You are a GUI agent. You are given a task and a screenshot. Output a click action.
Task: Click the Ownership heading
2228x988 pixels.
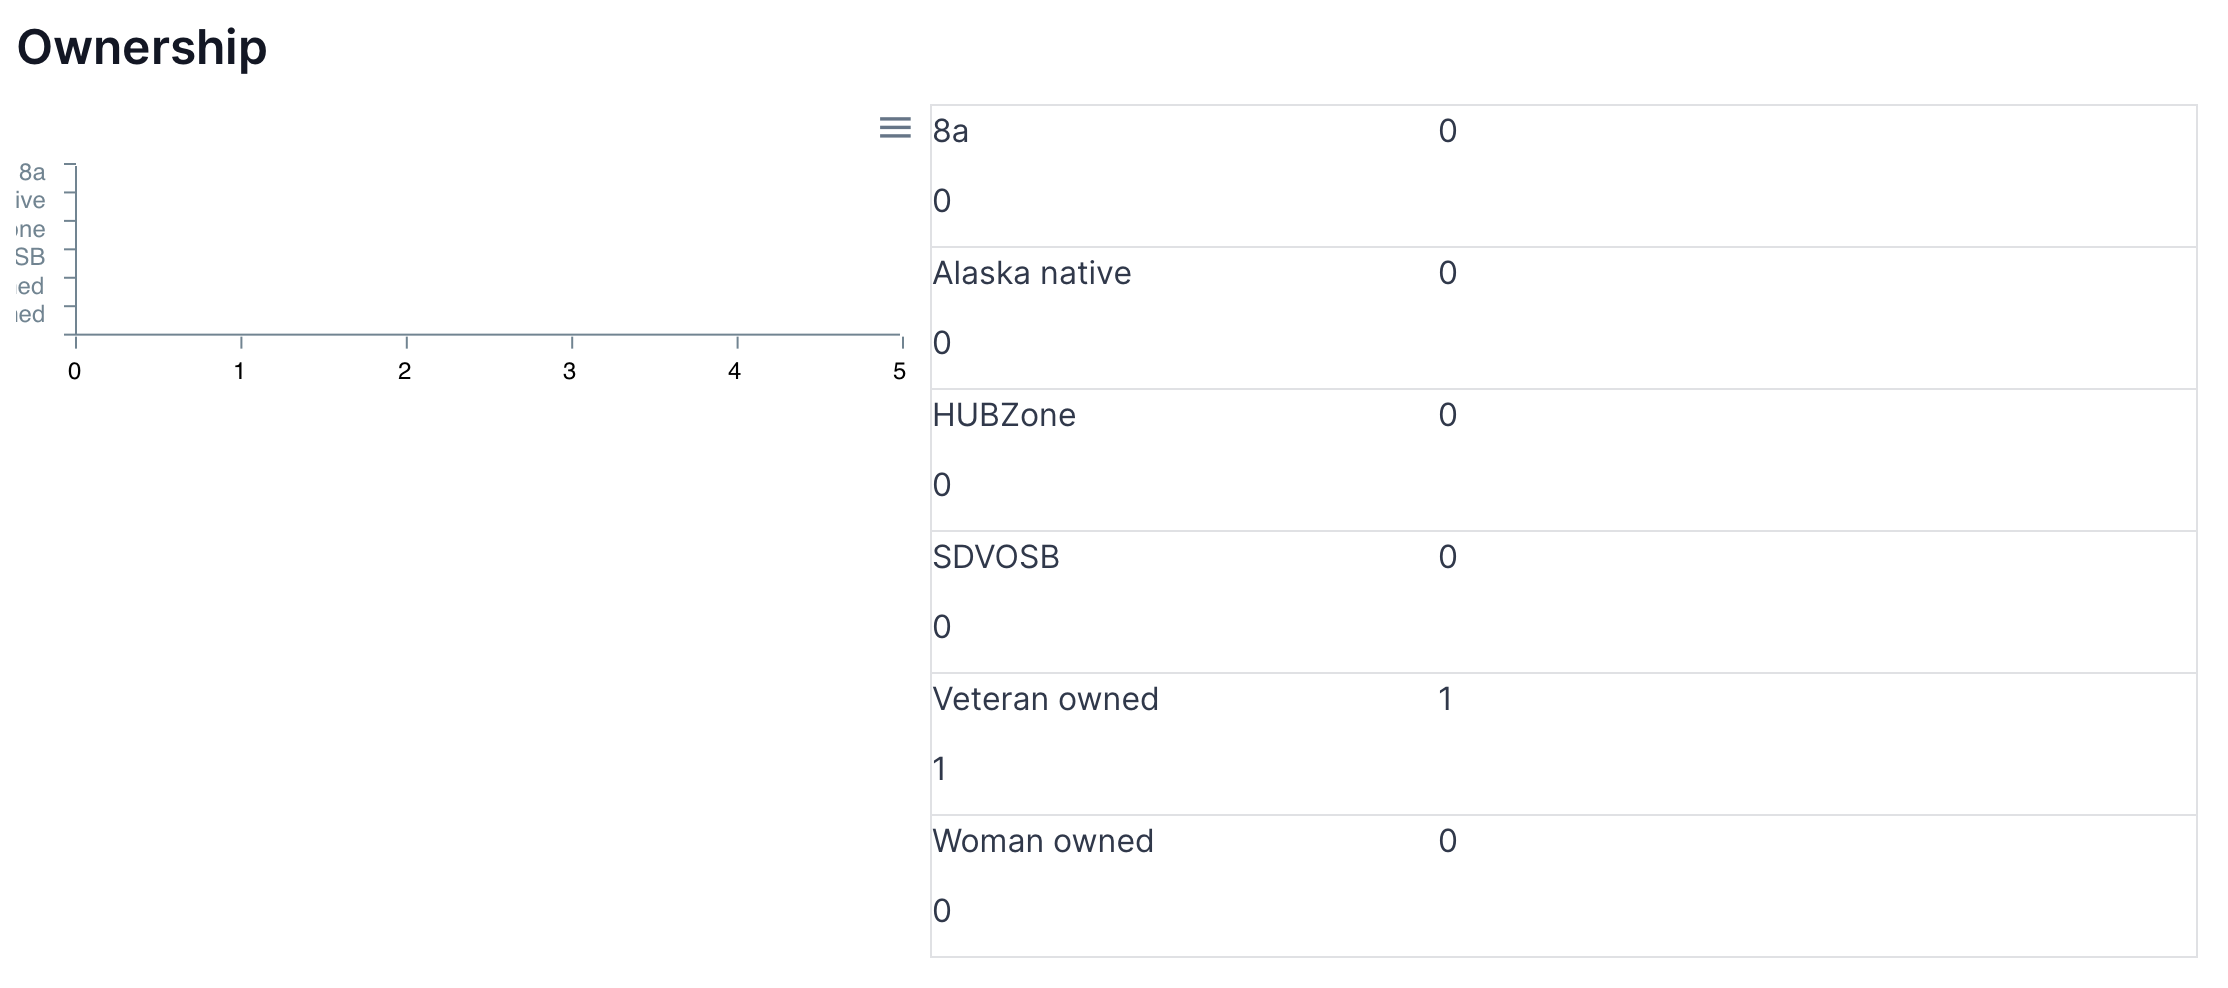pyautogui.click(x=142, y=48)
